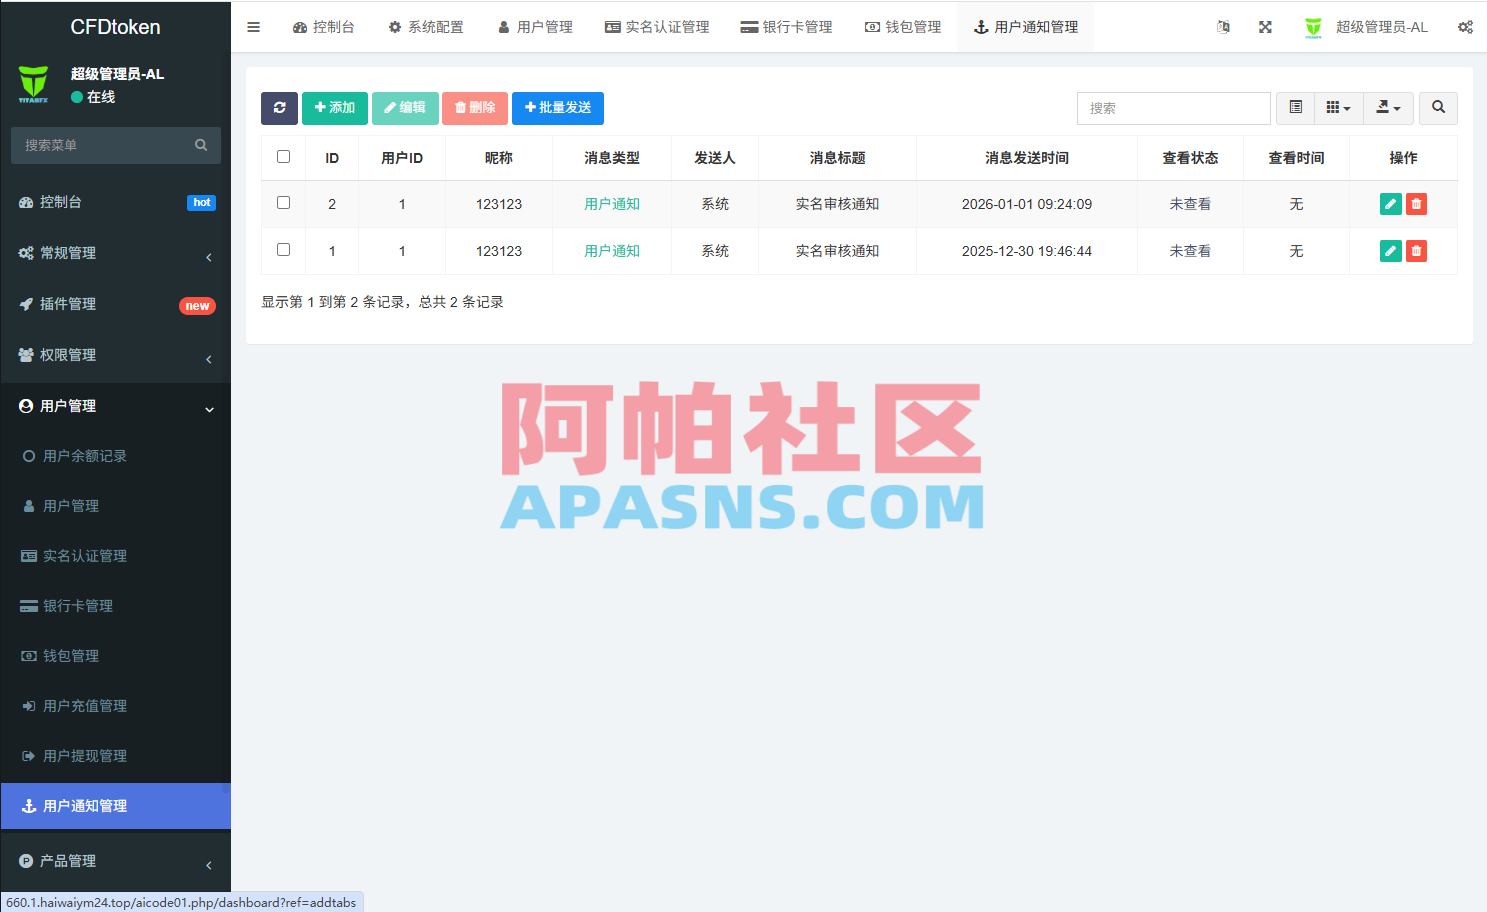The height and width of the screenshot is (912, 1487).
Task: Click 用户通知 link in row ID 2
Action: coord(612,204)
